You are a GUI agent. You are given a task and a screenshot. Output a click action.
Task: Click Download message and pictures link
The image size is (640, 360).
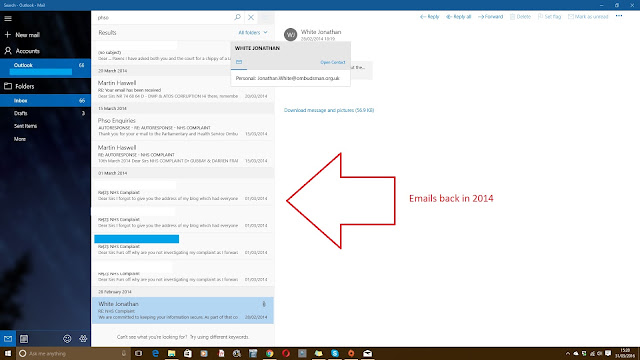point(329,110)
